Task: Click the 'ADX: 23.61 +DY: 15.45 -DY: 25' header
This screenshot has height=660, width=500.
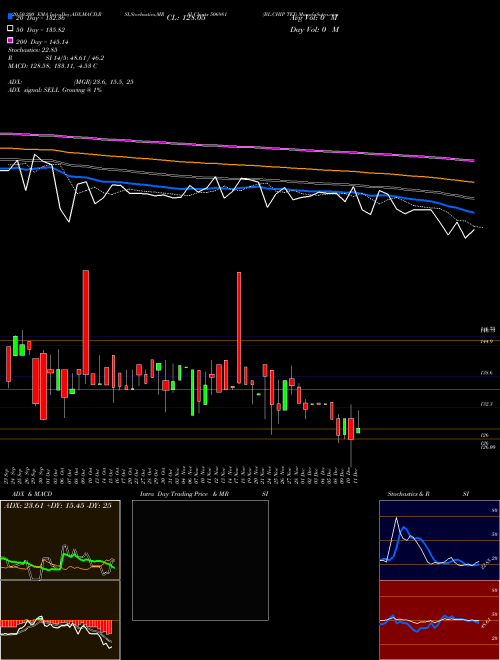Action: [58, 506]
